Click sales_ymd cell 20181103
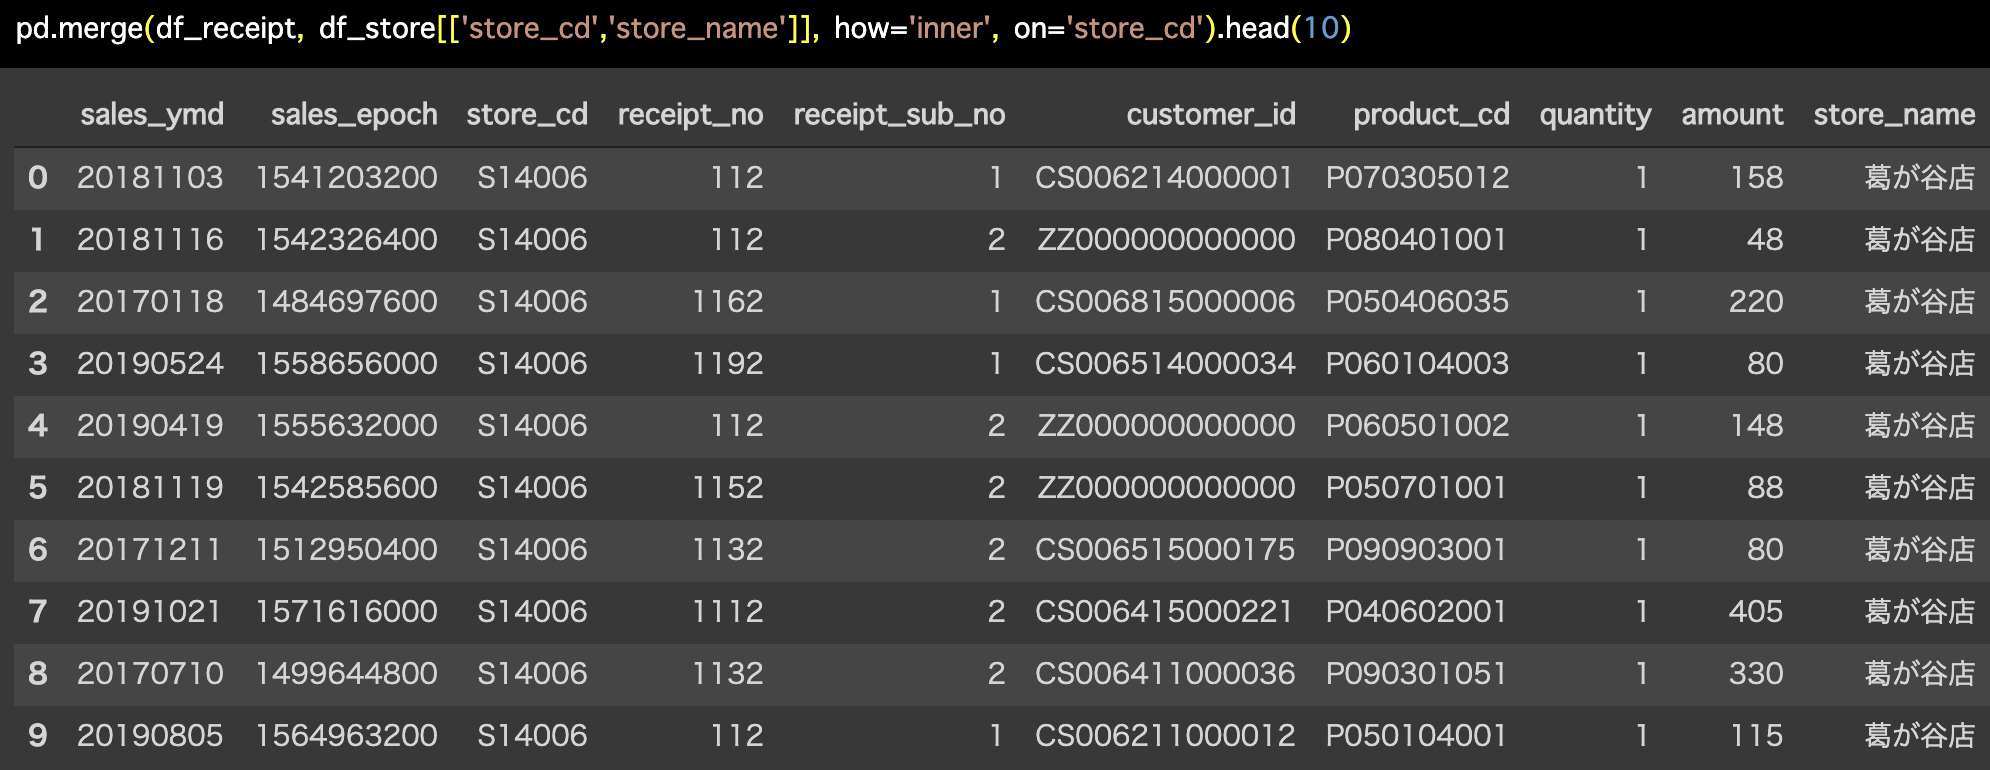The height and width of the screenshot is (770, 1990). tap(150, 178)
